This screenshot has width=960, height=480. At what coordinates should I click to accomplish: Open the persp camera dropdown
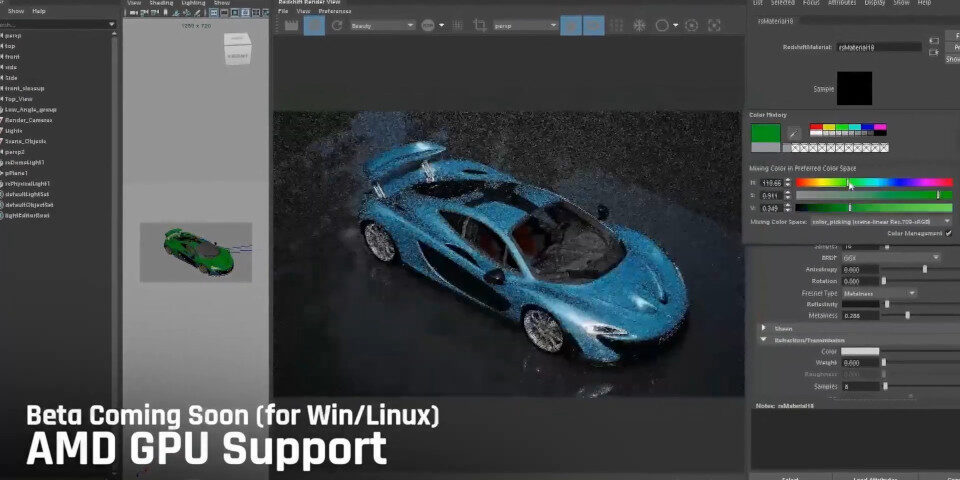click(525, 25)
